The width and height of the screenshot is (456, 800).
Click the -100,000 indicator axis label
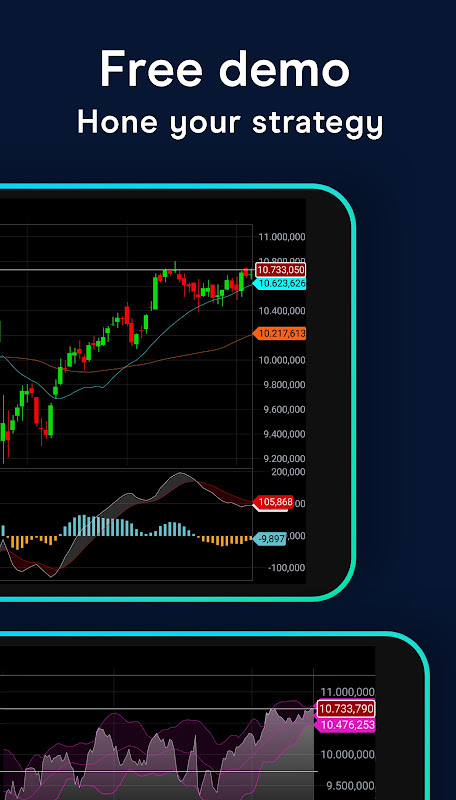(287, 568)
